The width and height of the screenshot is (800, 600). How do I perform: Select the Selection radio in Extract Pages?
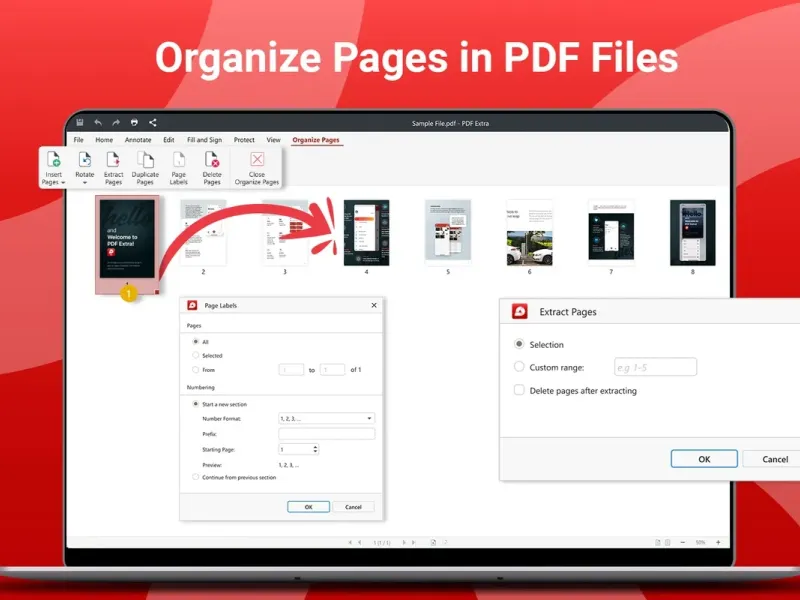coord(519,344)
